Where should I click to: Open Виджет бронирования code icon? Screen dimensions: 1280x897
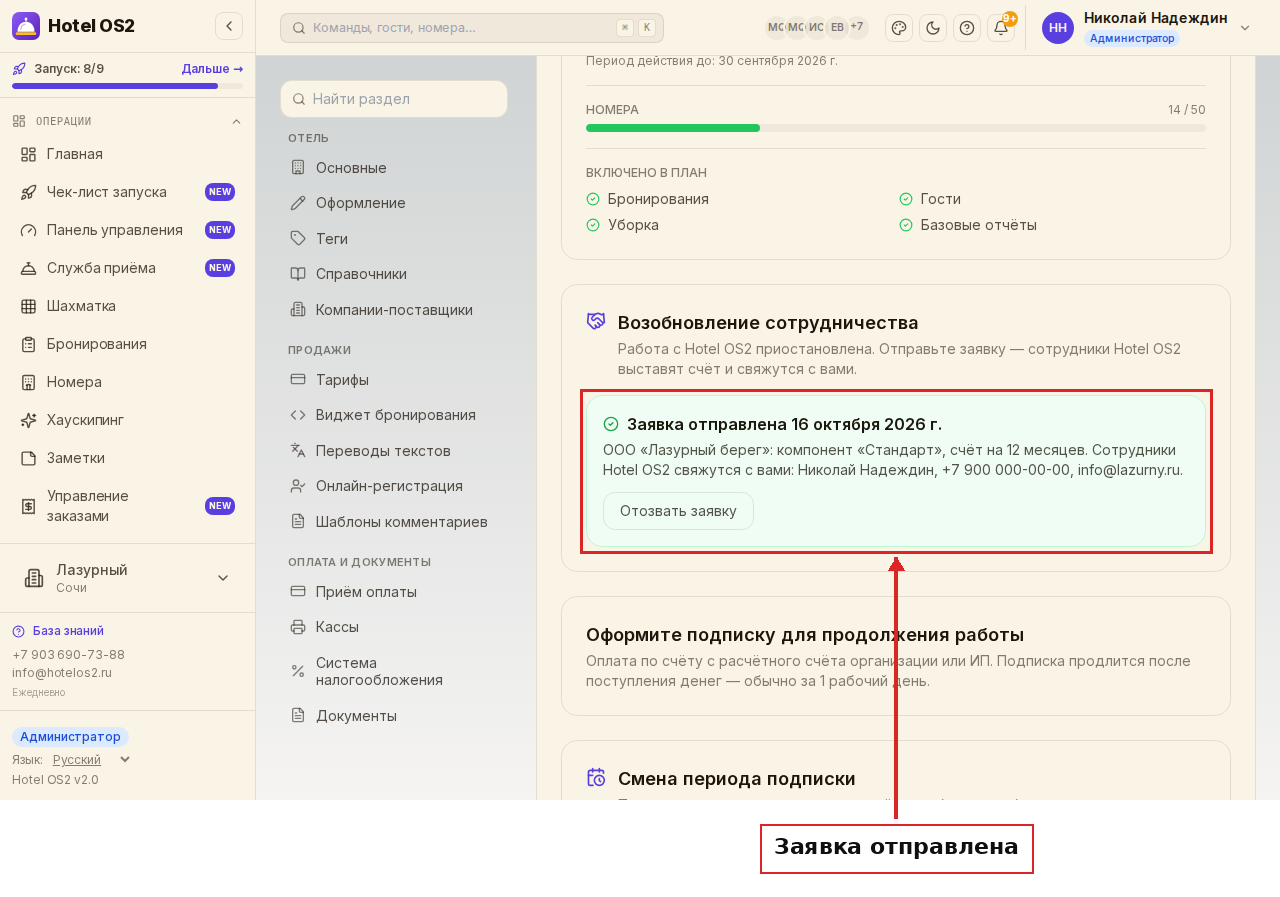click(298, 415)
